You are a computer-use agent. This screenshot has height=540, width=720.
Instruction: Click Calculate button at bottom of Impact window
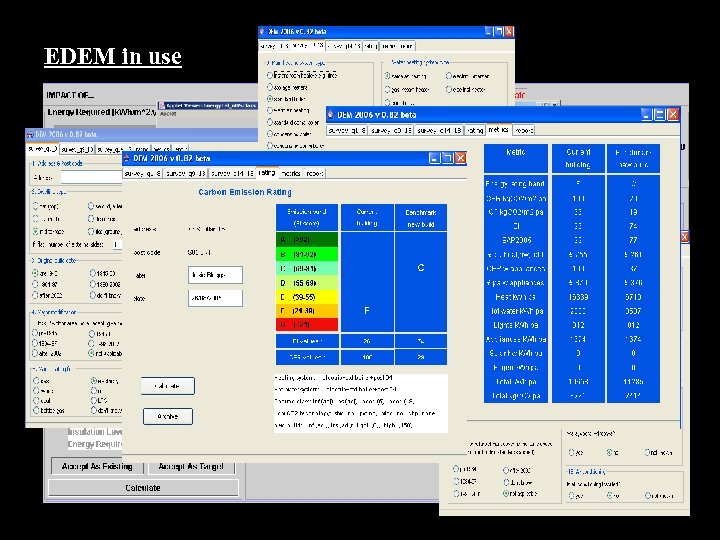point(143,488)
